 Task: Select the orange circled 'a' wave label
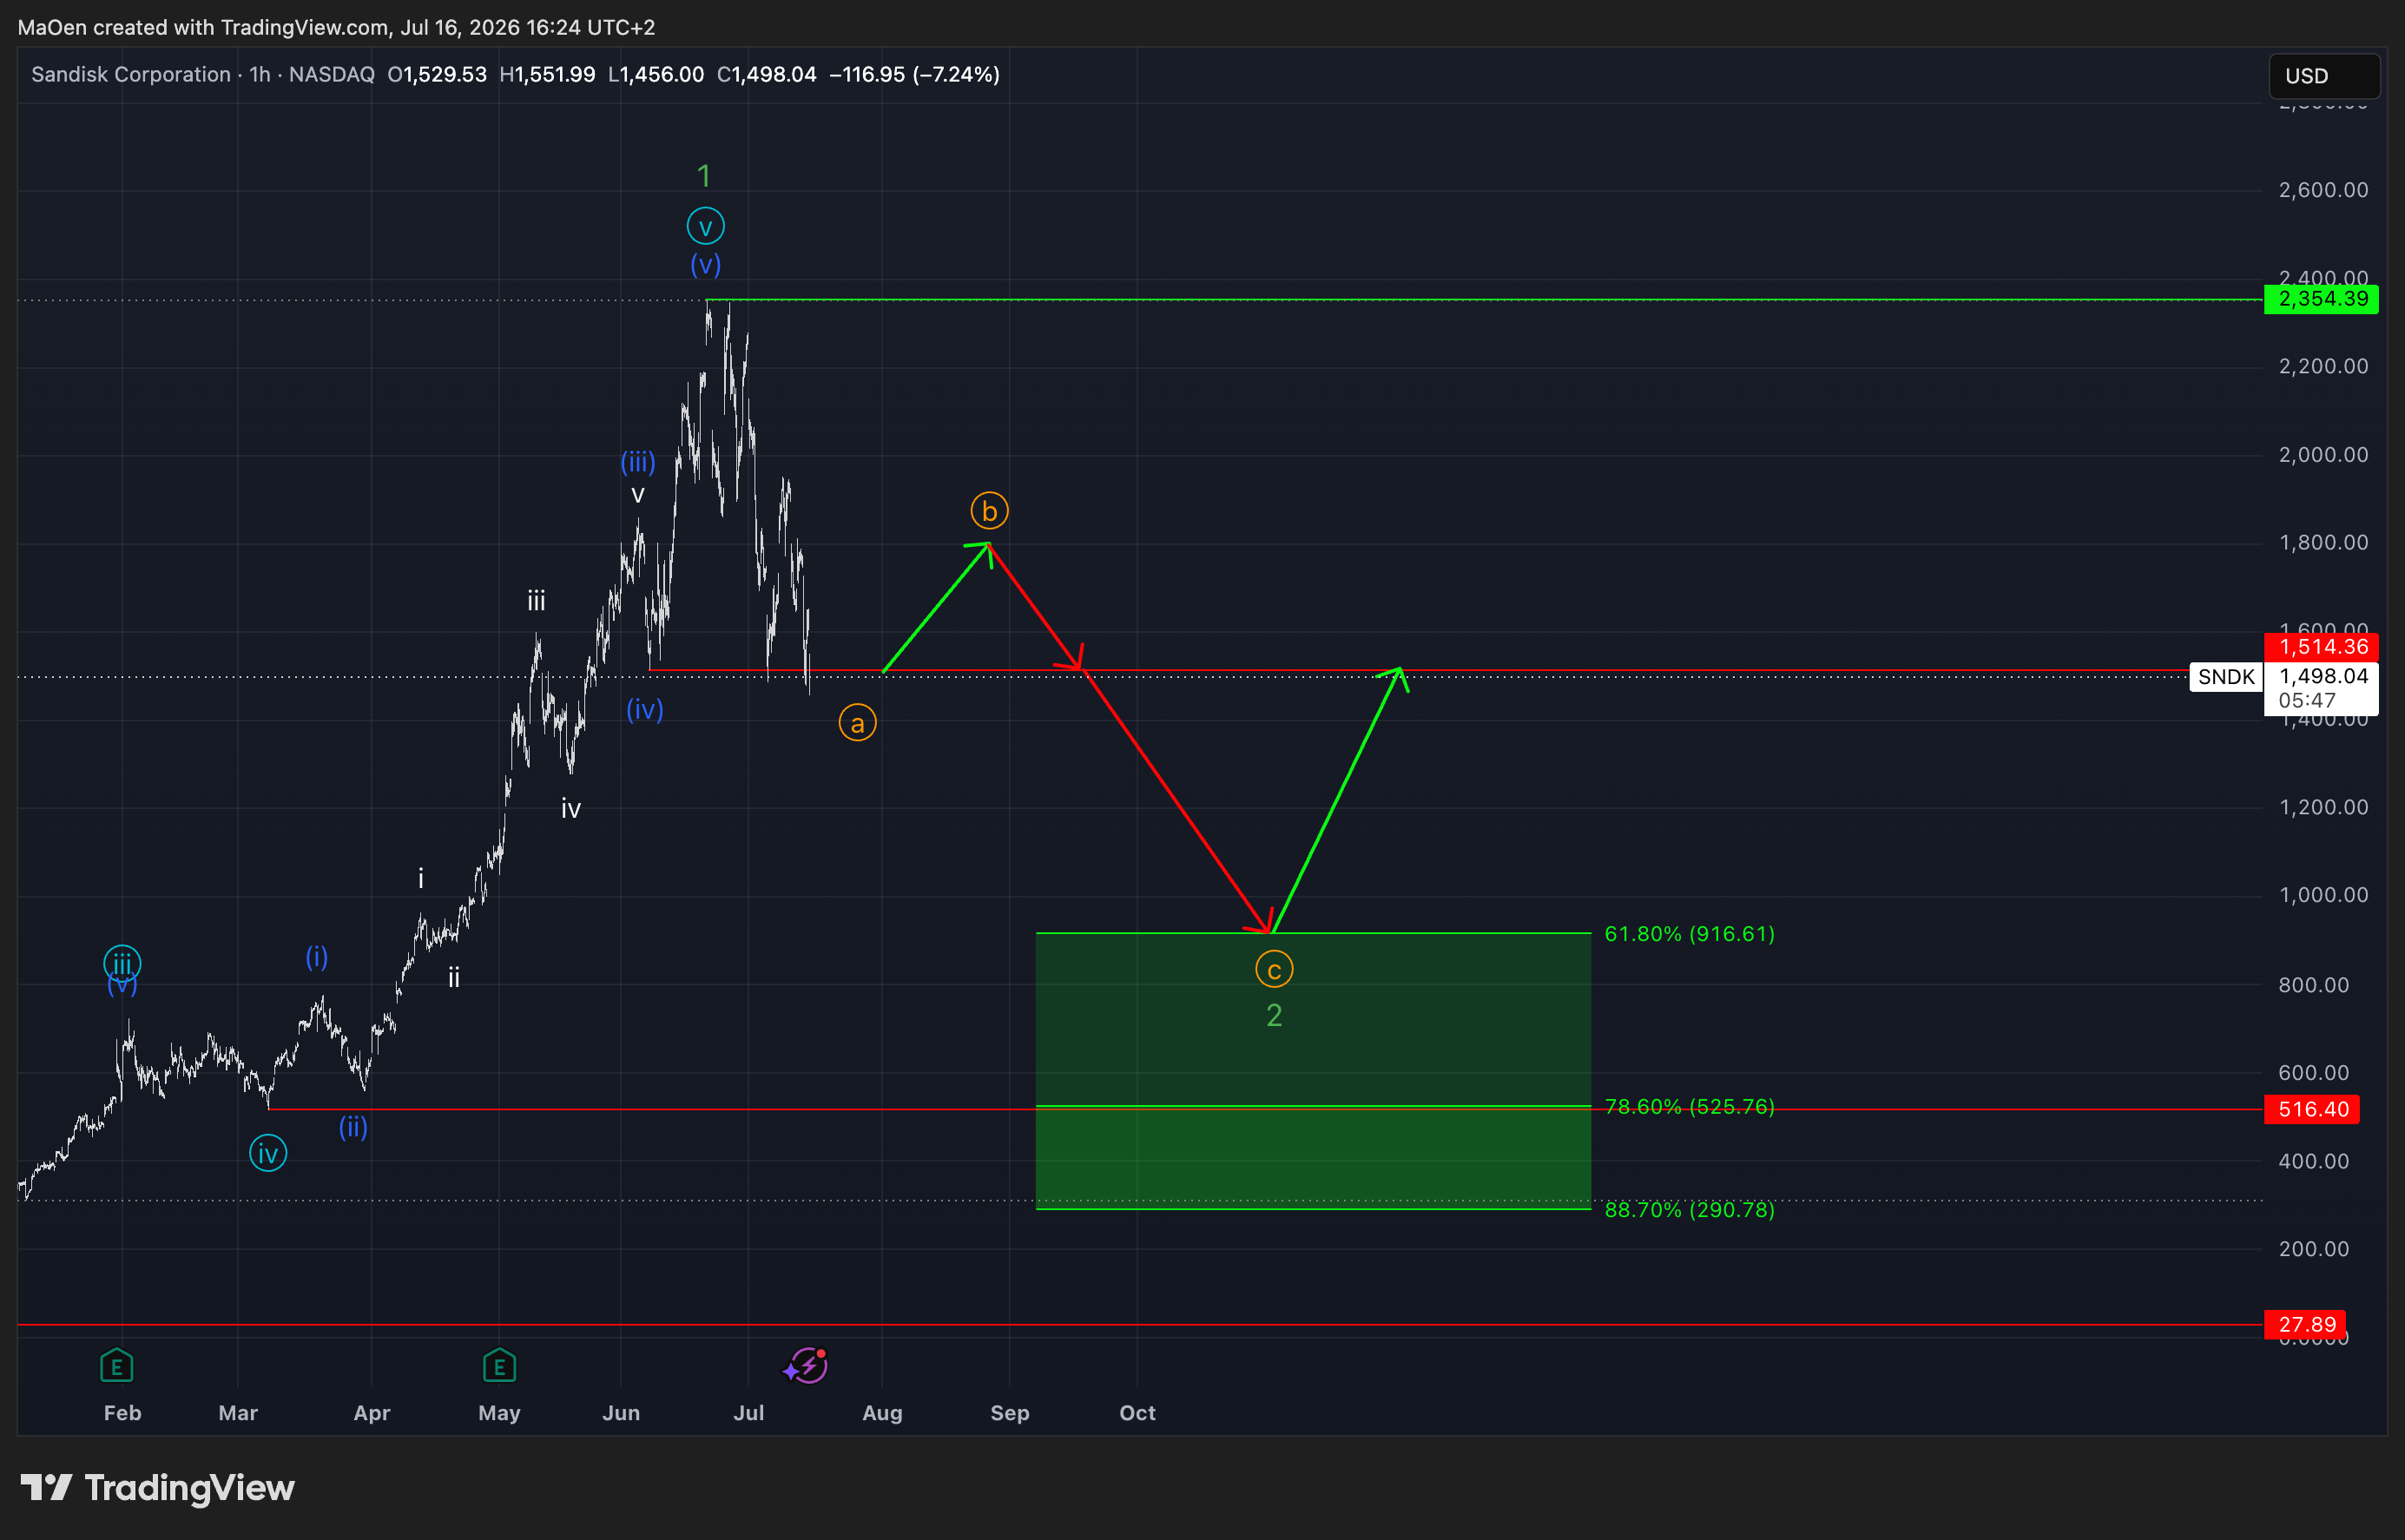857,723
